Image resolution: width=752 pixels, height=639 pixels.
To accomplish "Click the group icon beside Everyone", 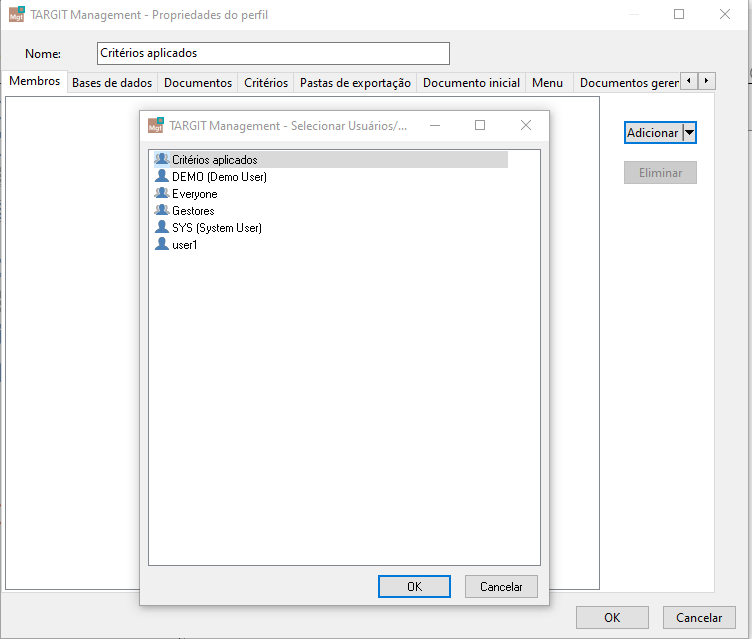I will [x=162, y=193].
